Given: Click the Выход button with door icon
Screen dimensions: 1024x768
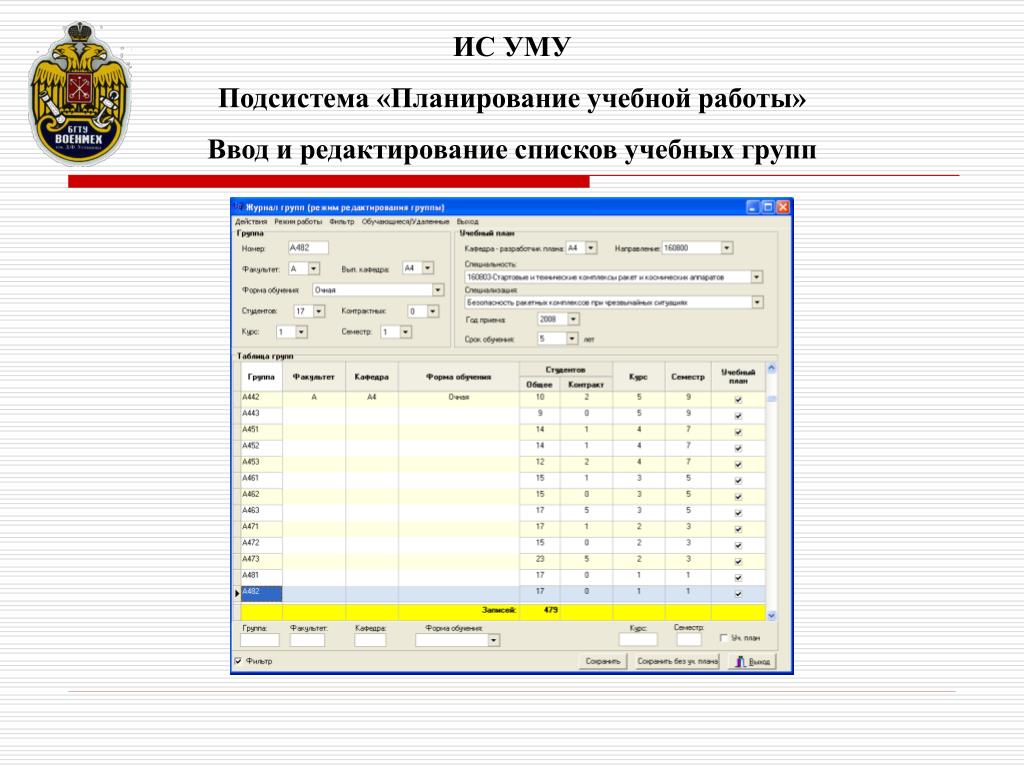Looking at the screenshot, I should click(752, 662).
